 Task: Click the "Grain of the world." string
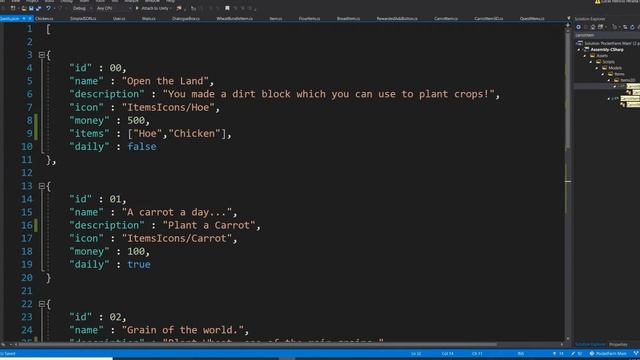182,330
